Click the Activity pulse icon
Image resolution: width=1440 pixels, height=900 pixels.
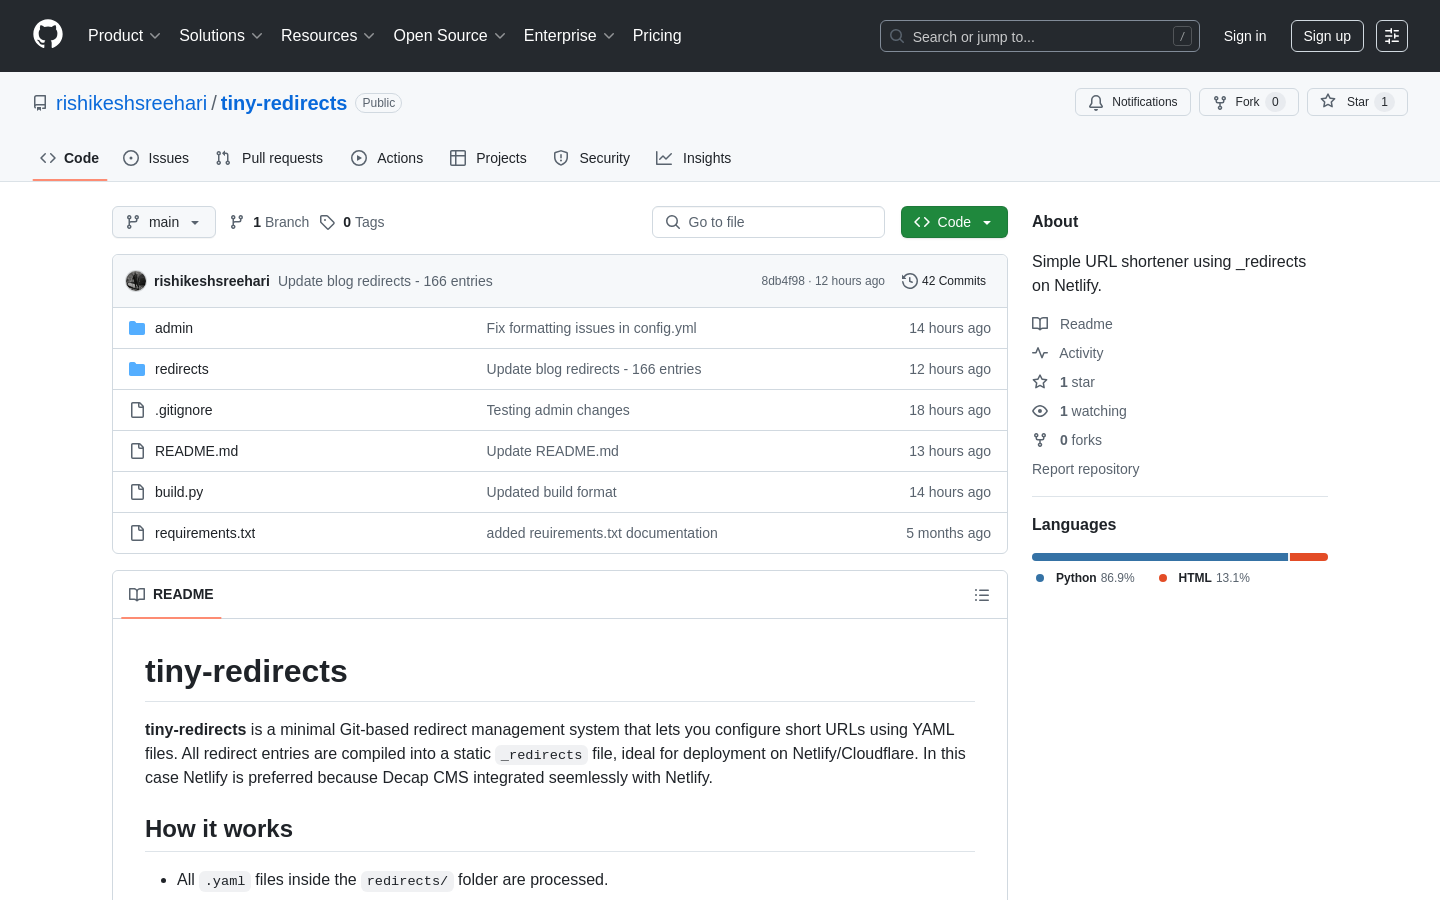pos(1040,353)
